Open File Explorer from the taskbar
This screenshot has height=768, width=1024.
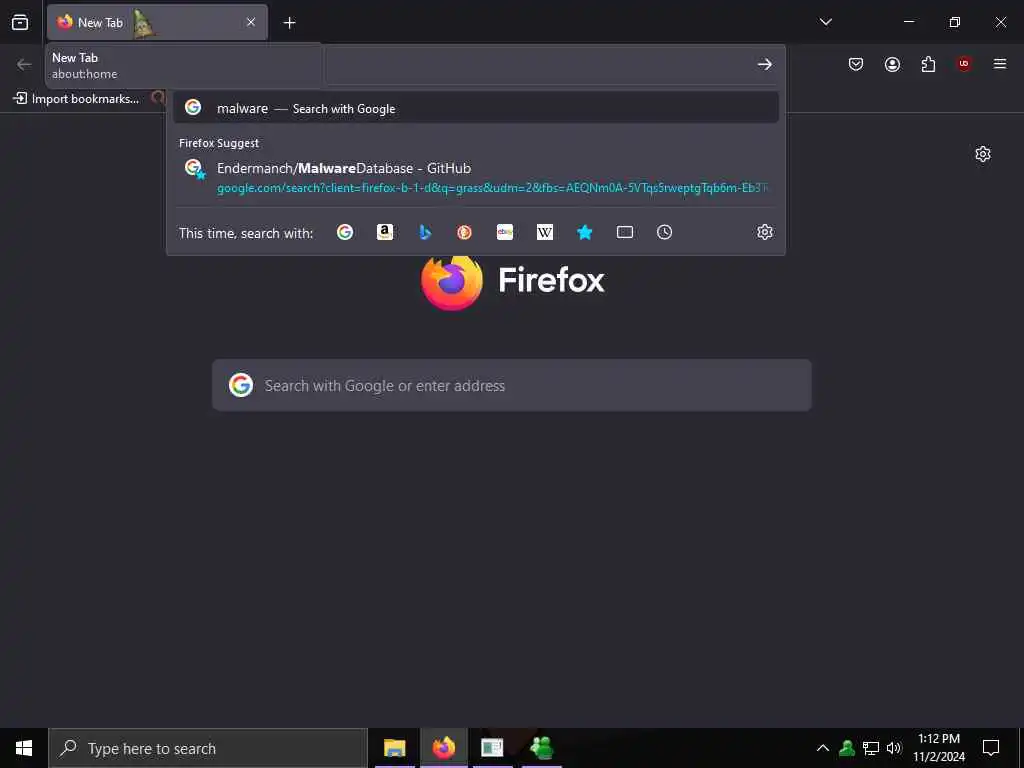point(394,748)
